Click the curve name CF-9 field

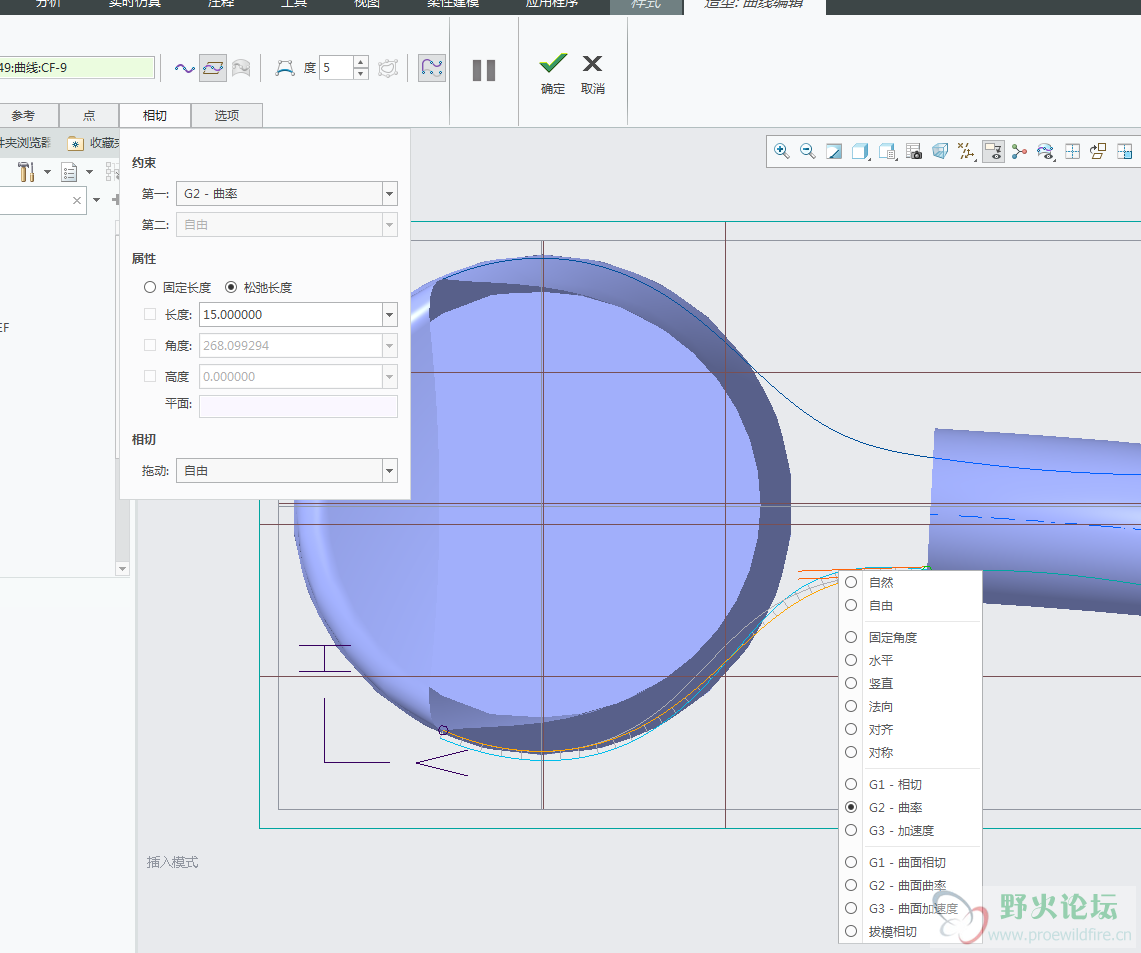pyautogui.click(x=76, y=68)
